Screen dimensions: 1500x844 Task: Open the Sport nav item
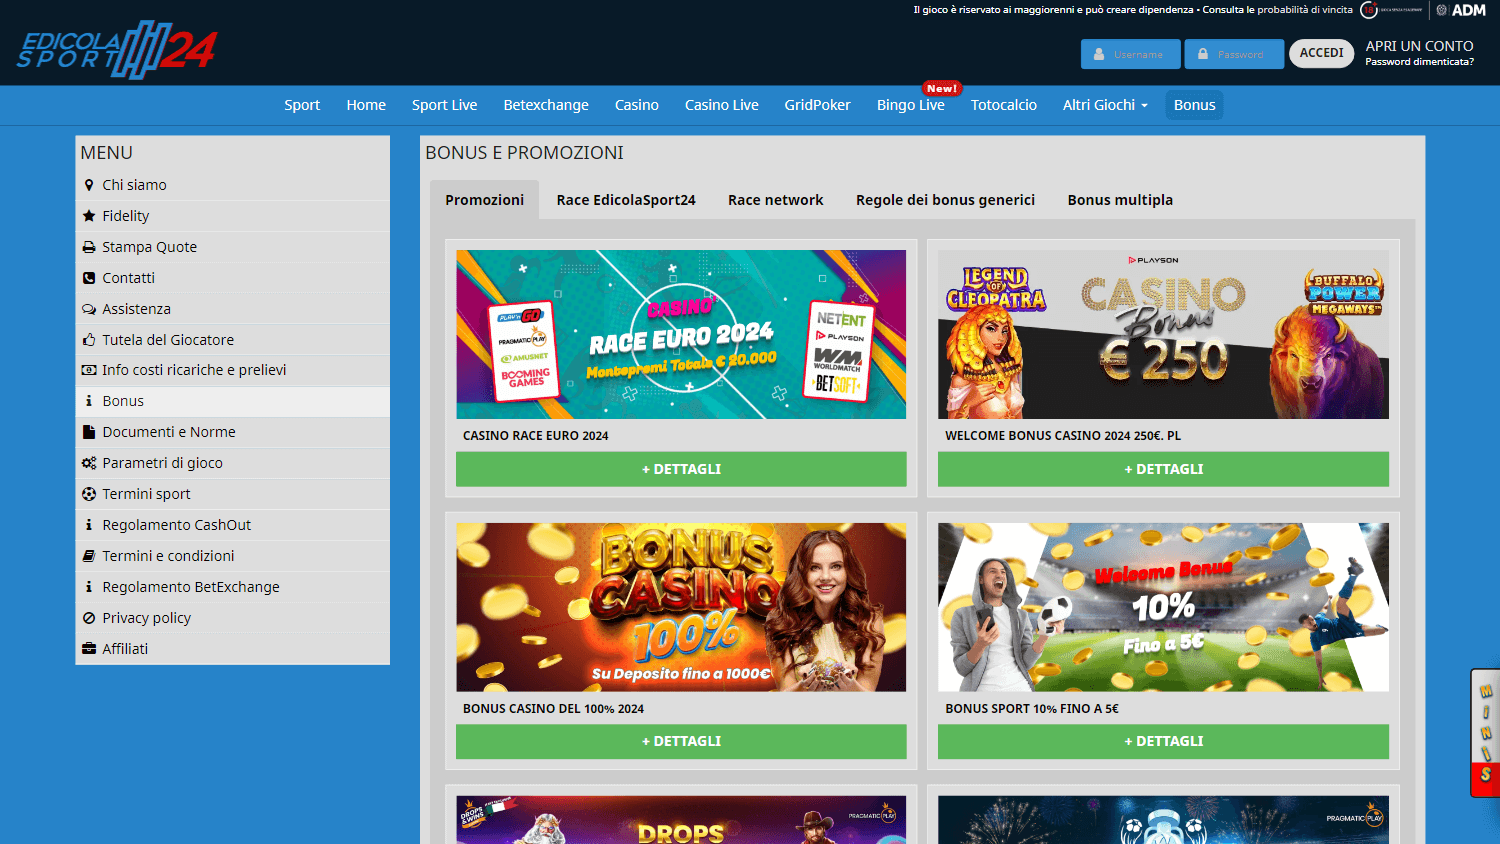[302, 105]
